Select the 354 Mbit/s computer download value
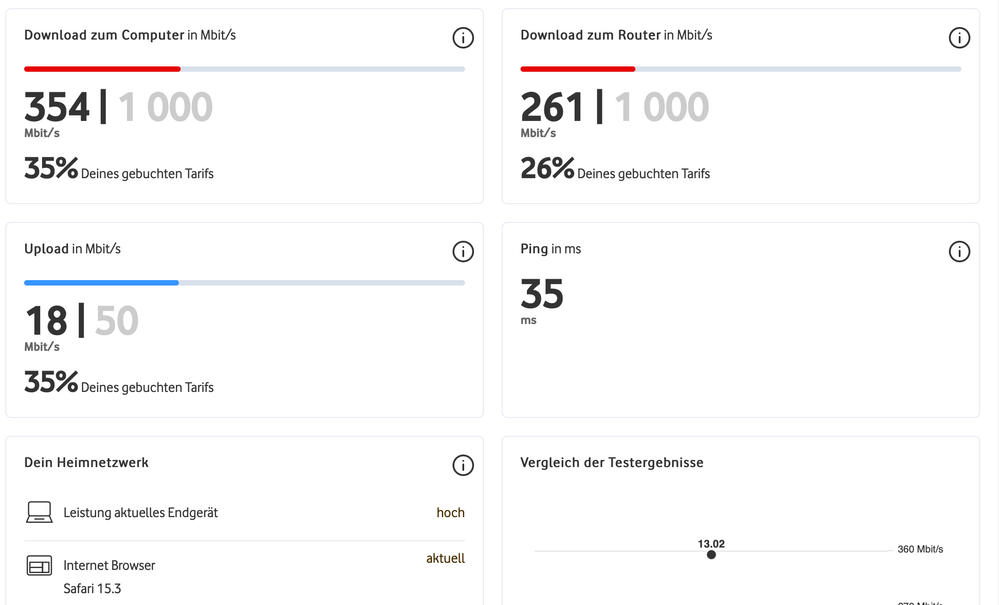Screen dimensions: 999x605 pyautogui.click(x=57, y=107)
